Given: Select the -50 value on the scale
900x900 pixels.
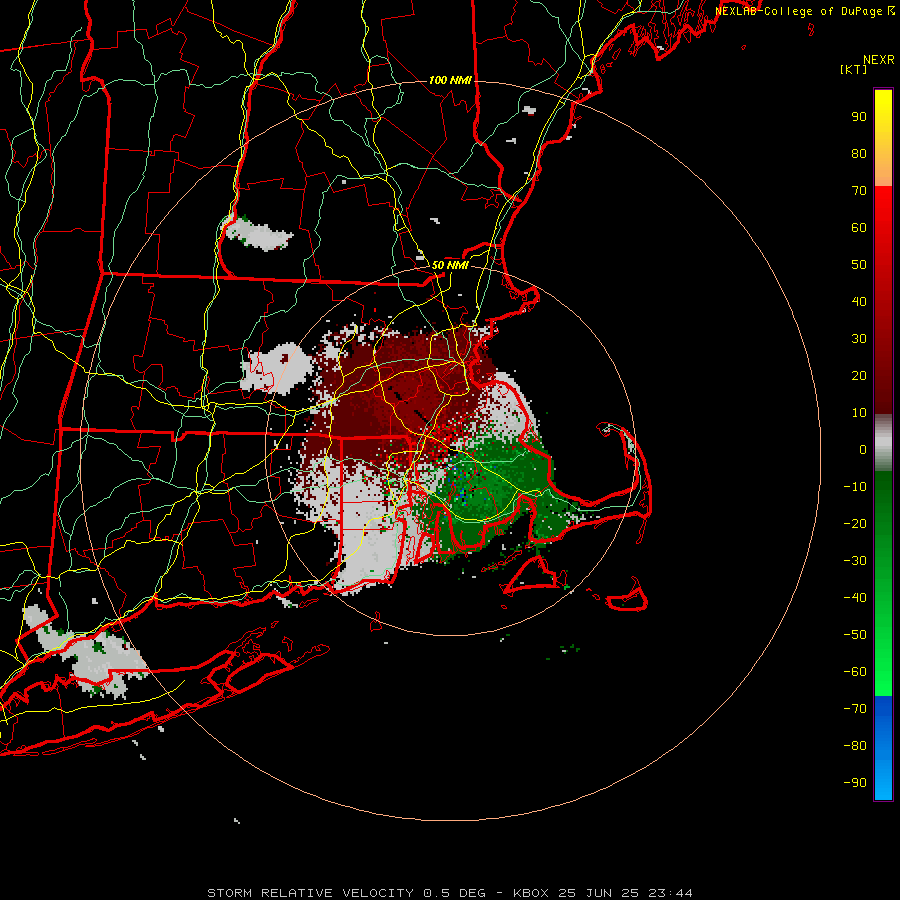Looking at the screenshot, I should coord(855,635).
